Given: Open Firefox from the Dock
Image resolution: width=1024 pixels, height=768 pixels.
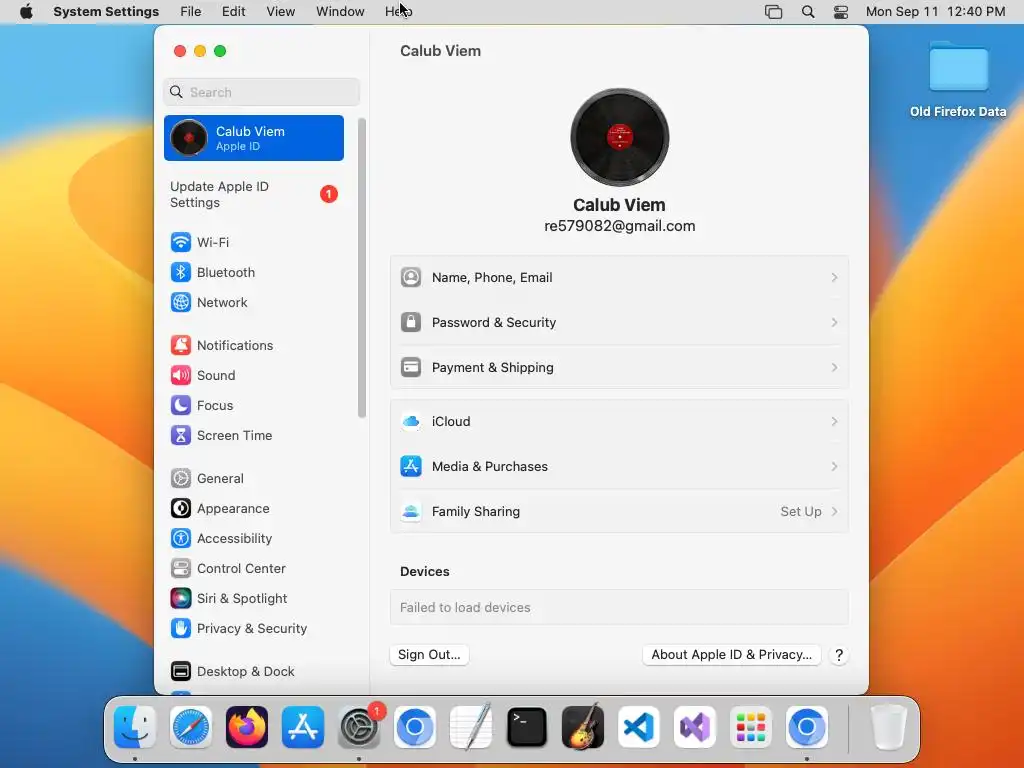Looking at the screenshot, I should (247, 727).
